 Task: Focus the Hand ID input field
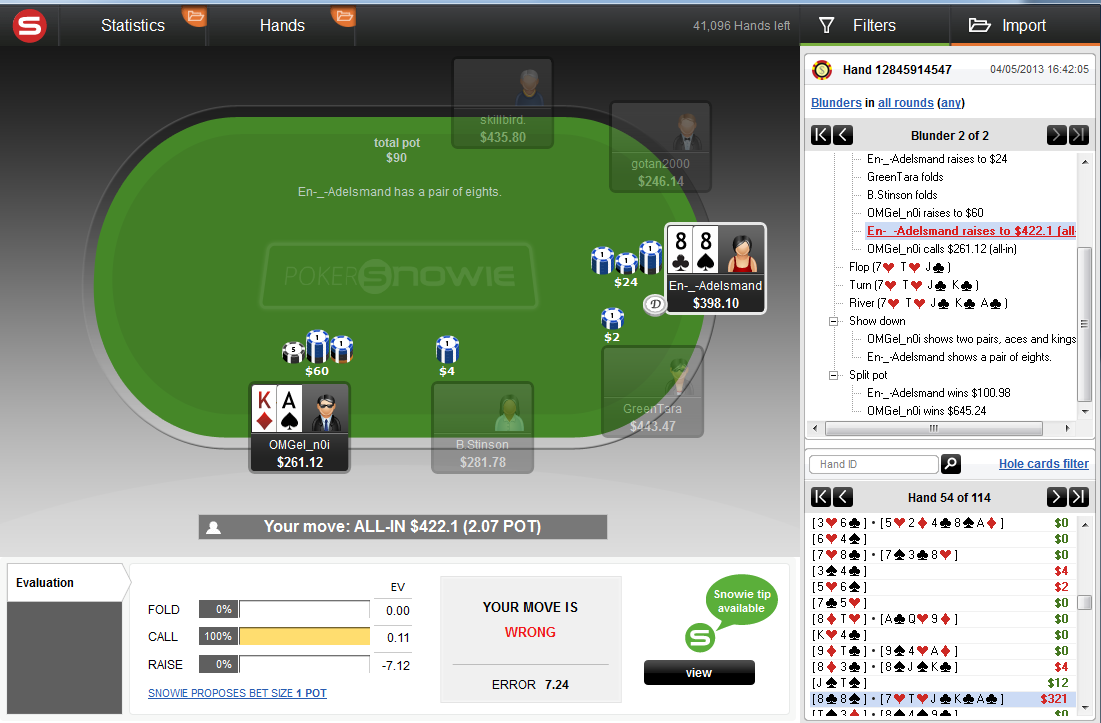(874, 464)
